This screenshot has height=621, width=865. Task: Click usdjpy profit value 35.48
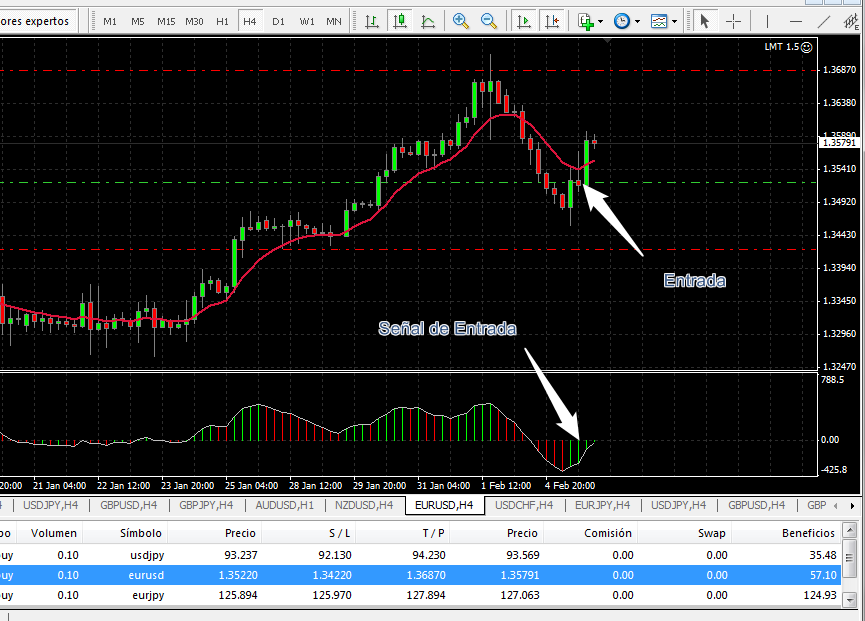click(823, 555)
